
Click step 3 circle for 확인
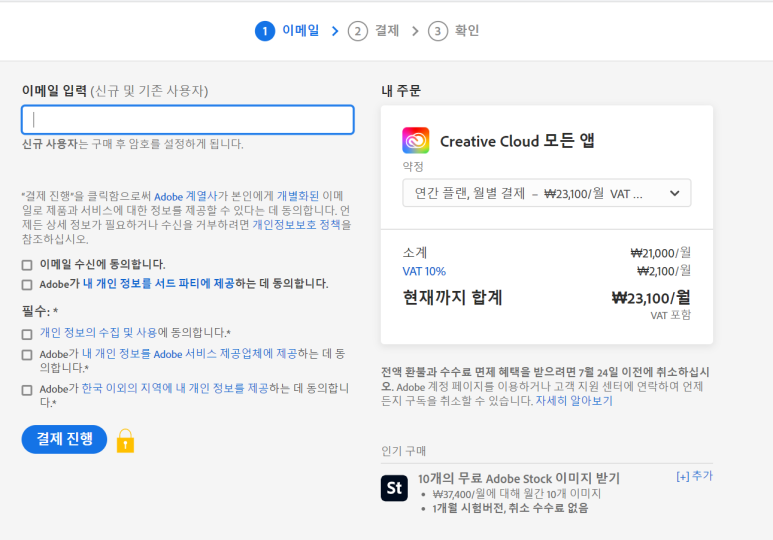click(x=438, y=31)
